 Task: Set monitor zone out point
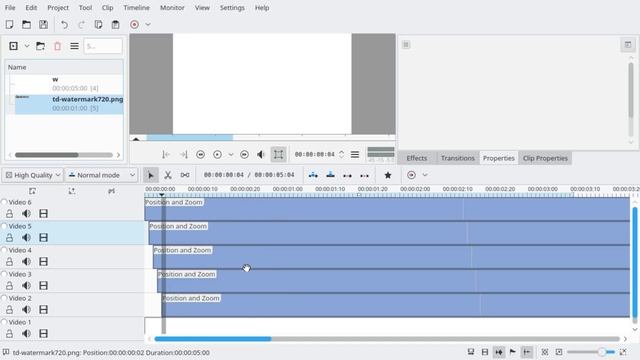pos(183,154)
